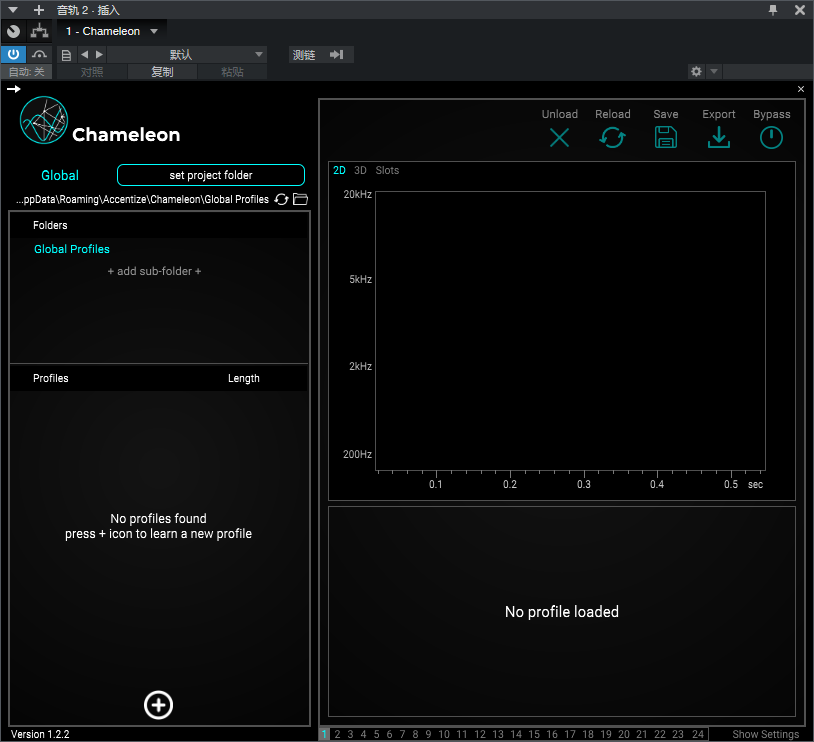
Task: Save the profile using the floppy icon
Action: (666, 138)
